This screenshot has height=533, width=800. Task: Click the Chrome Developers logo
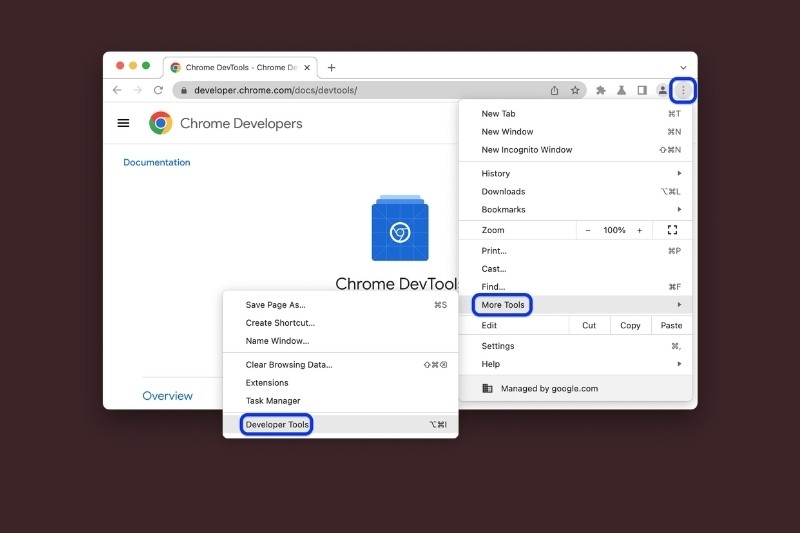(160, 123)
